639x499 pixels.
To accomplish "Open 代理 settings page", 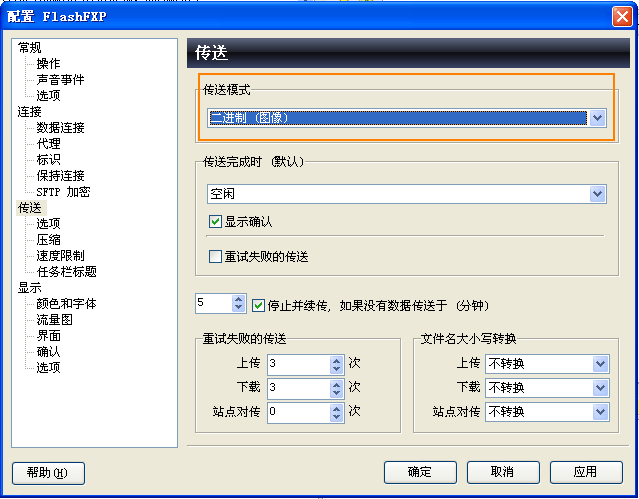I will click(x=48, y=144).
